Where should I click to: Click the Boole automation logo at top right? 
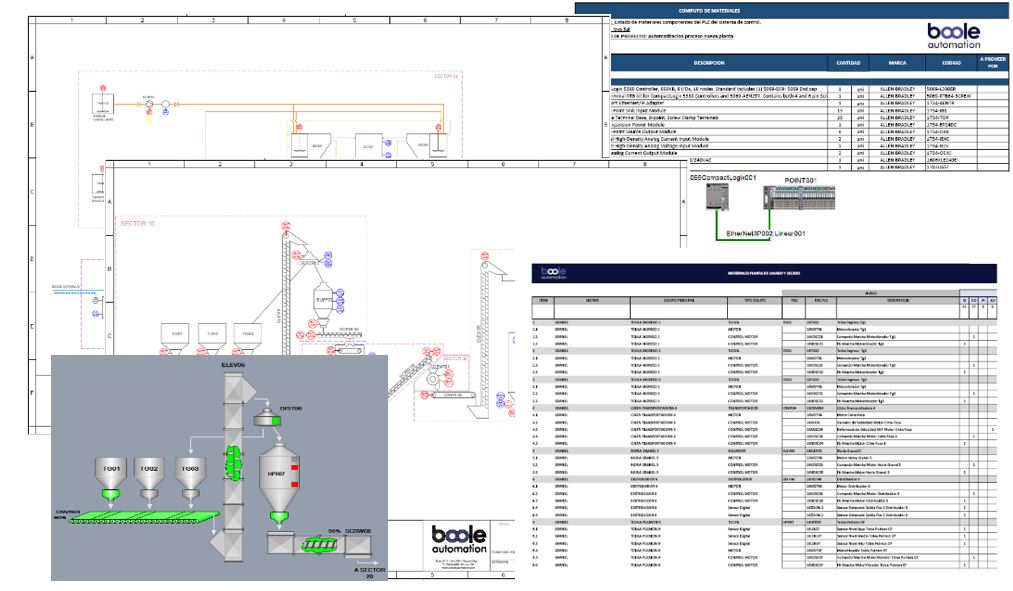(954, 37)
